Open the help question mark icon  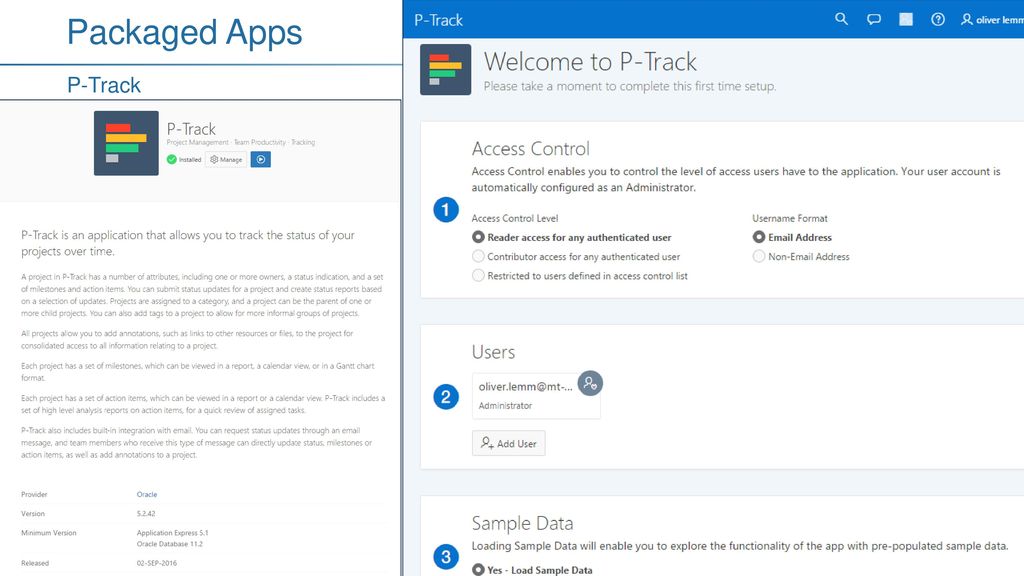point(938,20)
